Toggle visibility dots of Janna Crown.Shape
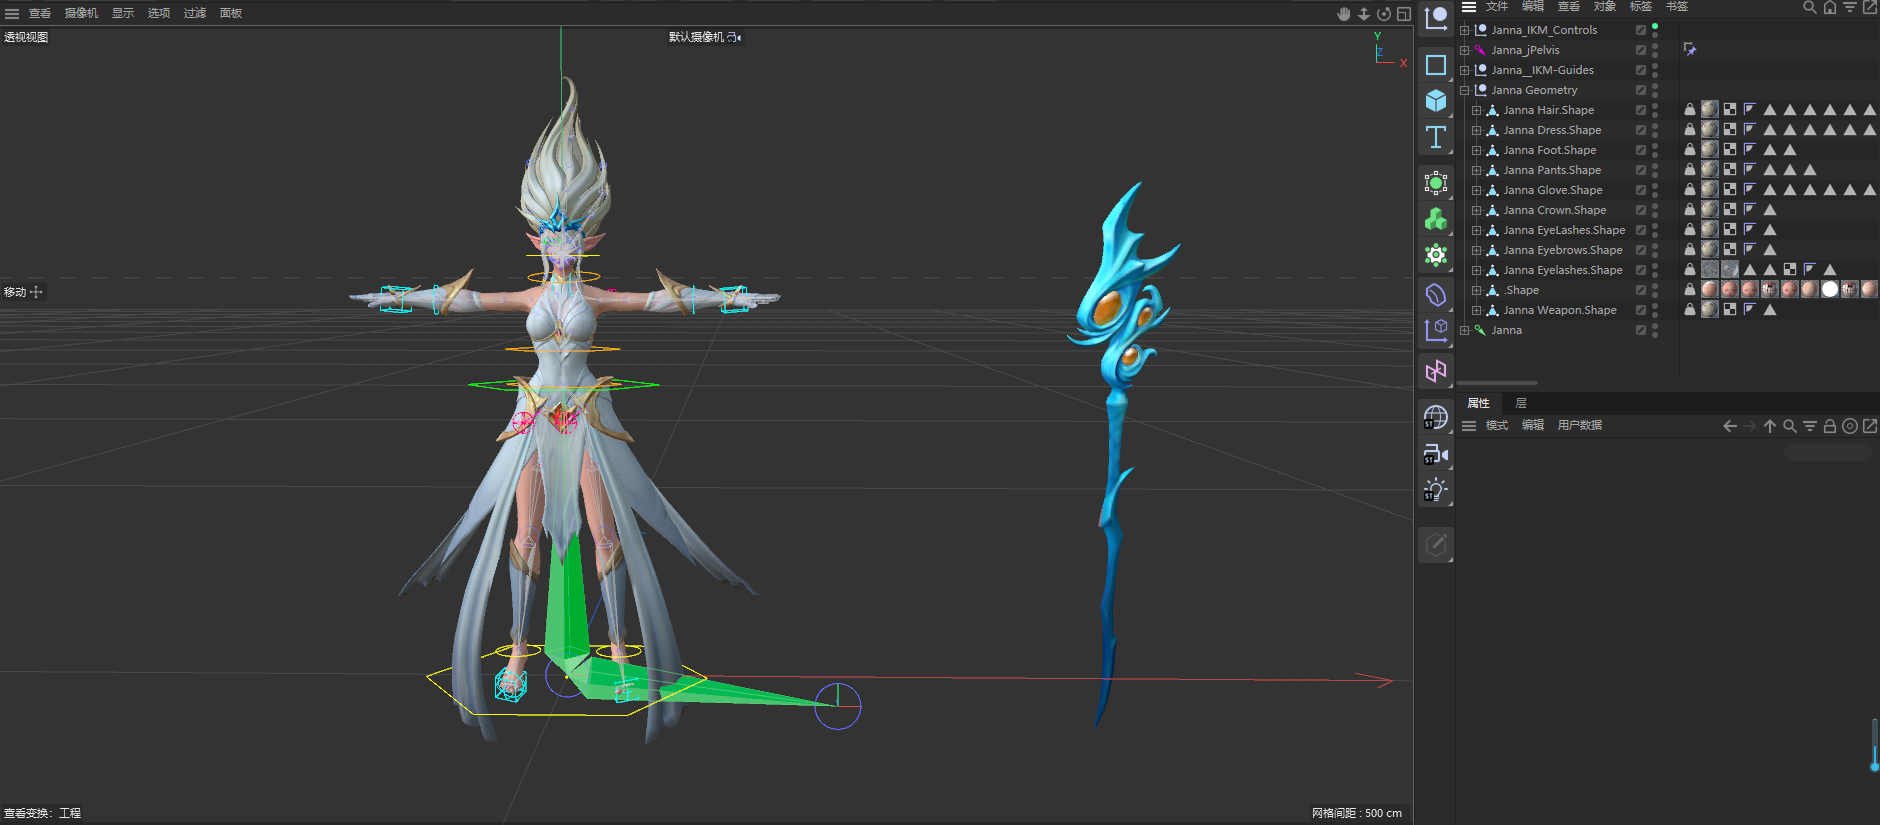1880x825 pixels. 1655,210
